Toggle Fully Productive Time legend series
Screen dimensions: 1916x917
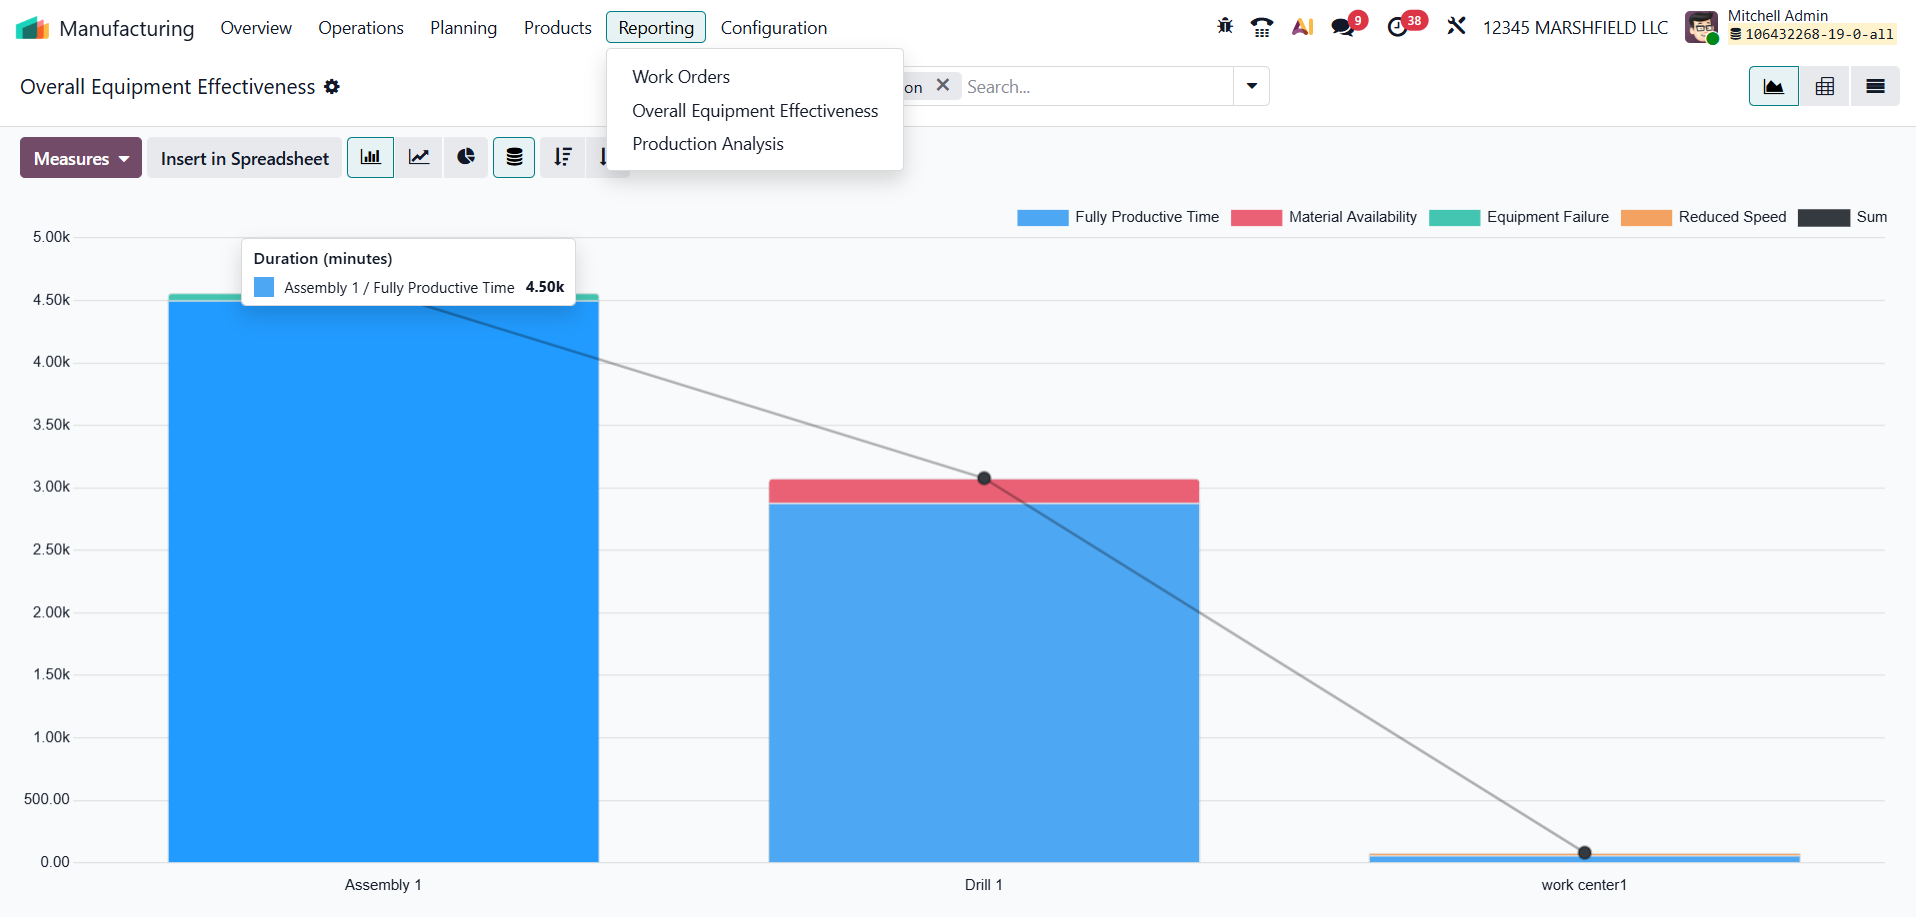point(1146,217)
